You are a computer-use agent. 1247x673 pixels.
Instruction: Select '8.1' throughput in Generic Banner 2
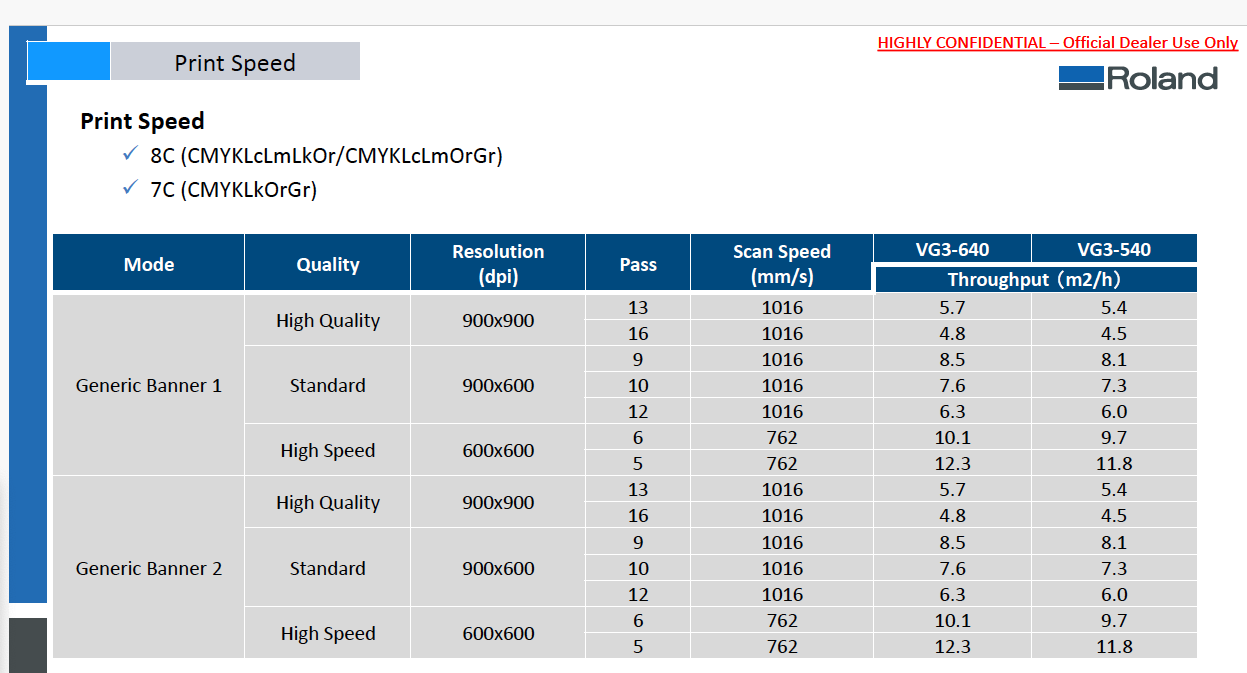point(1114,542)
